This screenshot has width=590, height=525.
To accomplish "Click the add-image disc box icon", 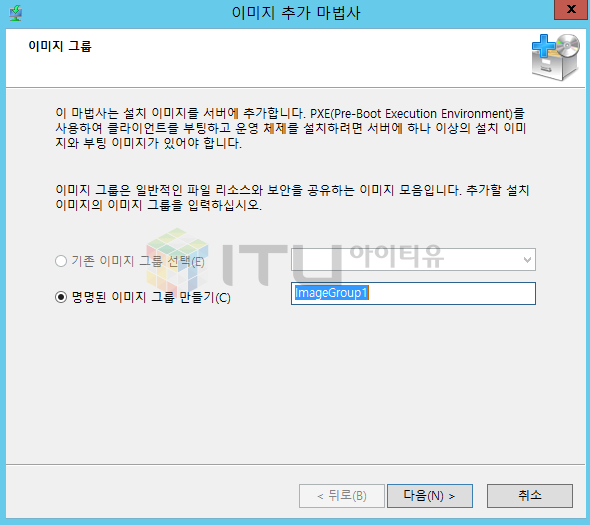I will click(x=555, y=57).
